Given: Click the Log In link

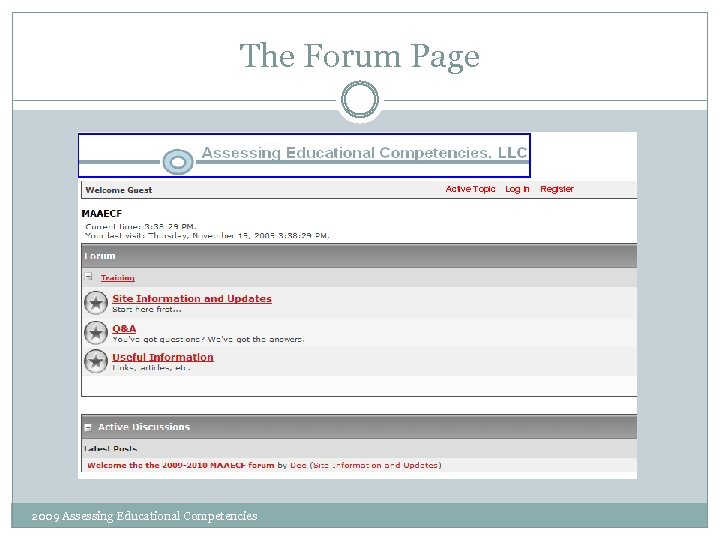Looking at the screenshot, I should 517,189.
